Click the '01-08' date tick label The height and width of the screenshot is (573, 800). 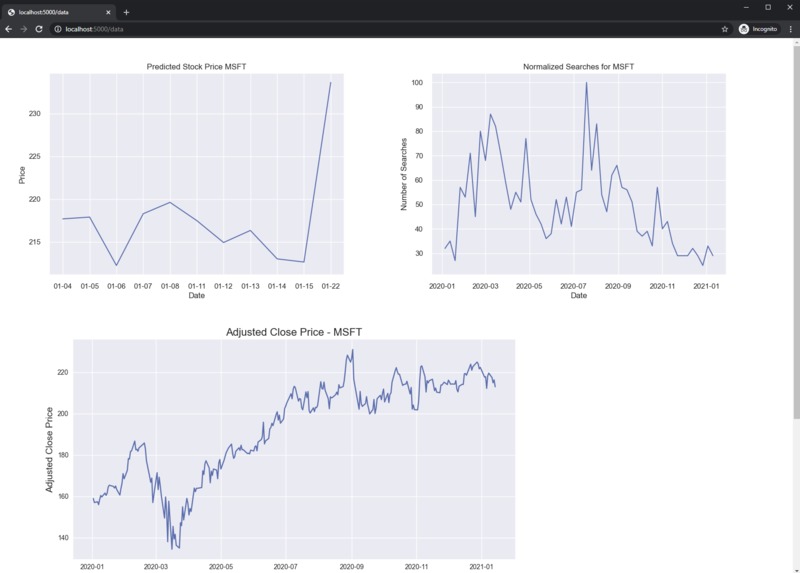coord(170,286)
